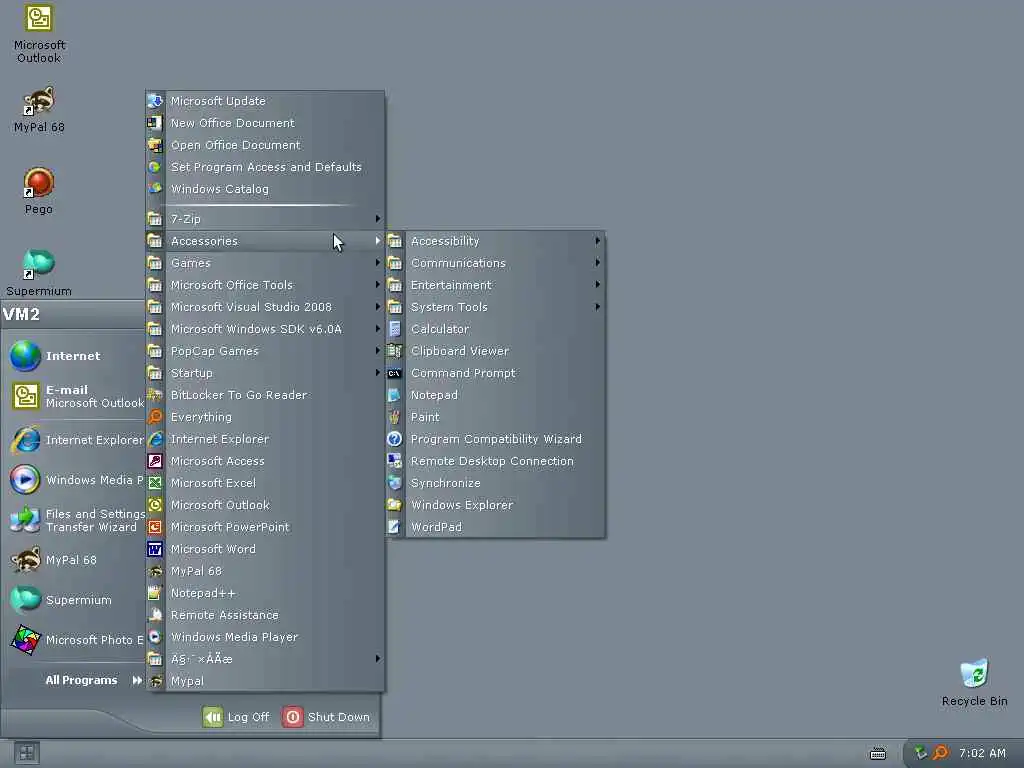Click the Calculator icon in Accessories

tap(394, 329)
